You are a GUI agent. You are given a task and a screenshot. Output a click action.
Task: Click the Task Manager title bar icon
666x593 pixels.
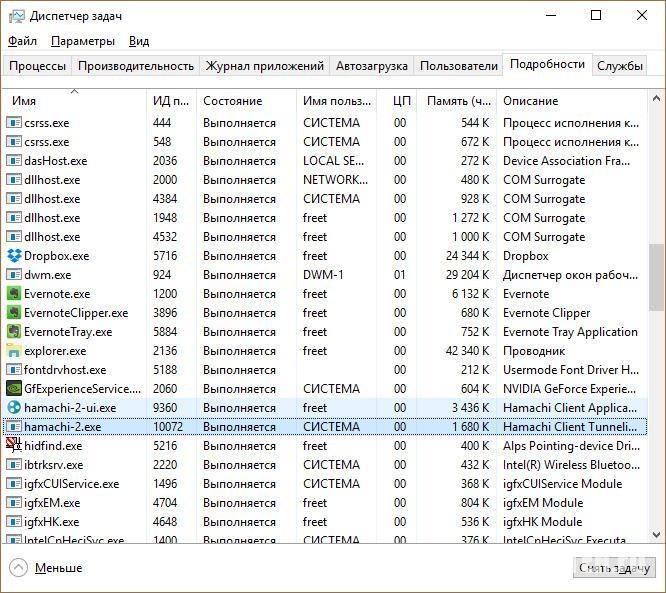[17, 16]
